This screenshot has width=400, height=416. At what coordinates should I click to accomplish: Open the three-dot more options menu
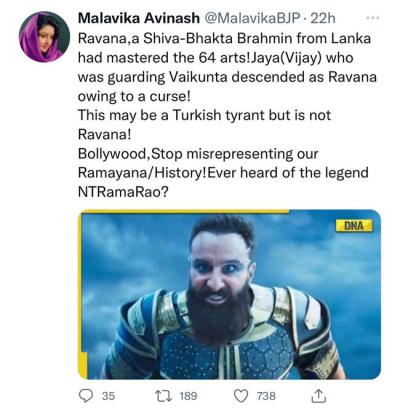pyautogui.click(x=373, y=18)
